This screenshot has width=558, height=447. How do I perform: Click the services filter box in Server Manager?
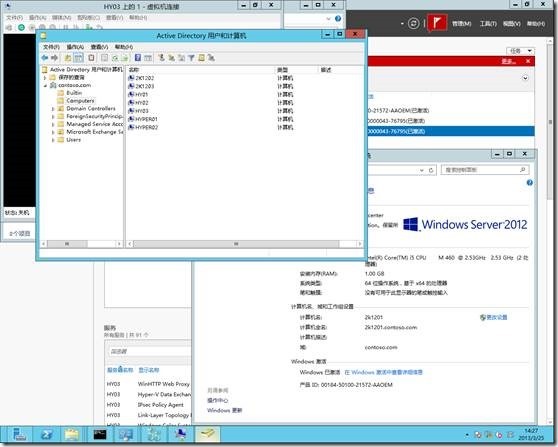pos(149,351)
